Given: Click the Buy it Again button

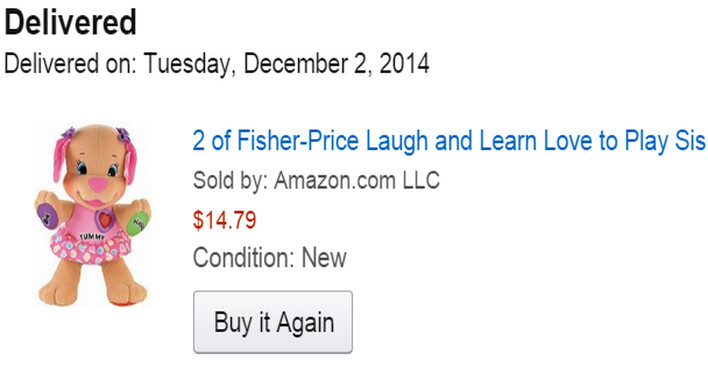Looking at the screenshot, I should (x=273, y=322).
